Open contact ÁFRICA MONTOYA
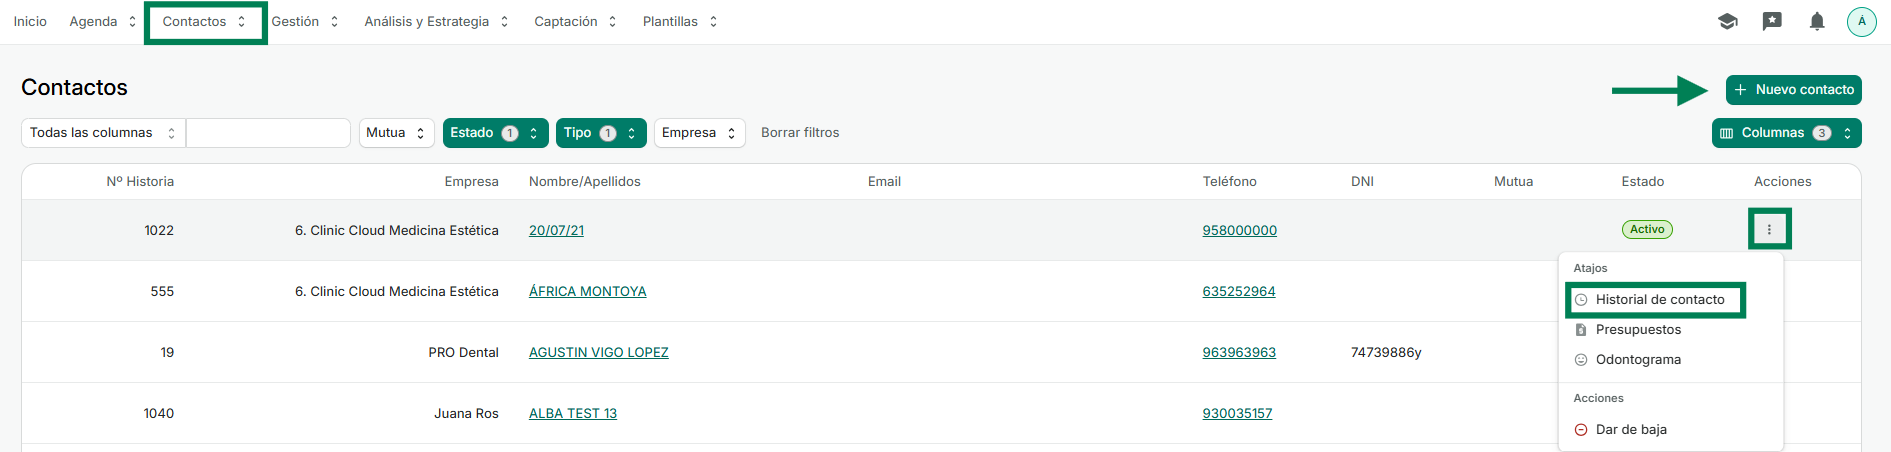This screenshot has height=452, width=1891. [x=587, y=292]
